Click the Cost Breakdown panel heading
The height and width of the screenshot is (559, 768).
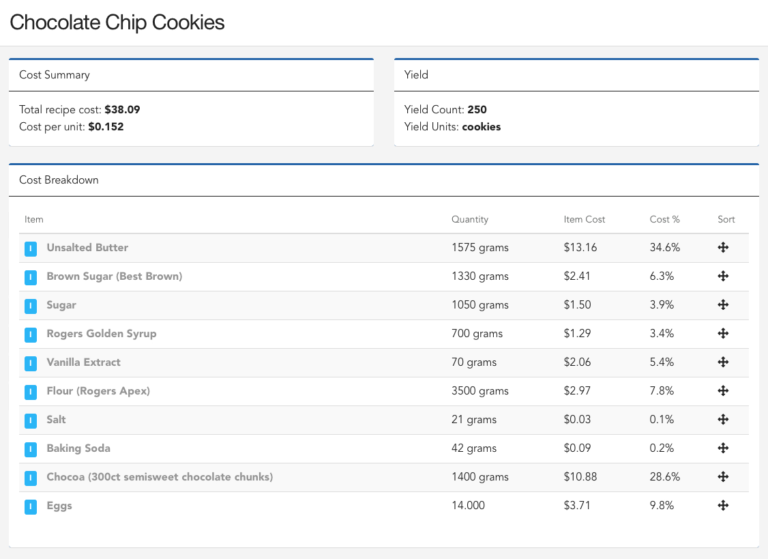point(59,180)
